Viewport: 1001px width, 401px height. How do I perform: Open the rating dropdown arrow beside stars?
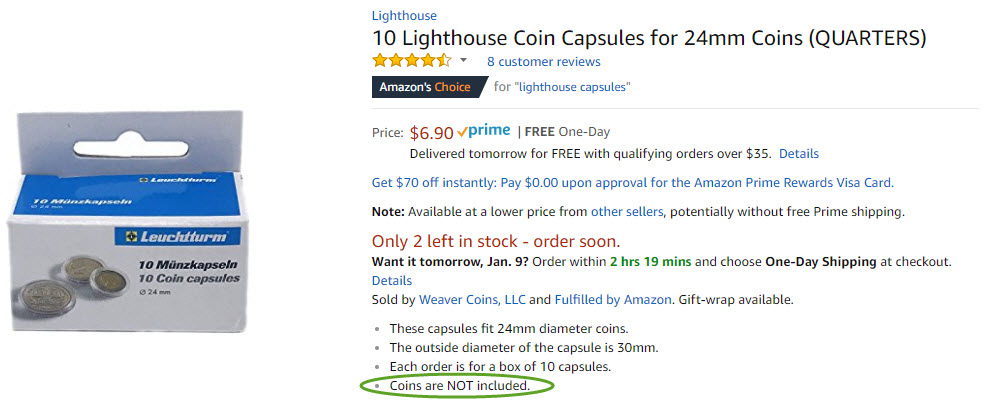pyautogui.click(x=464, y=62)
